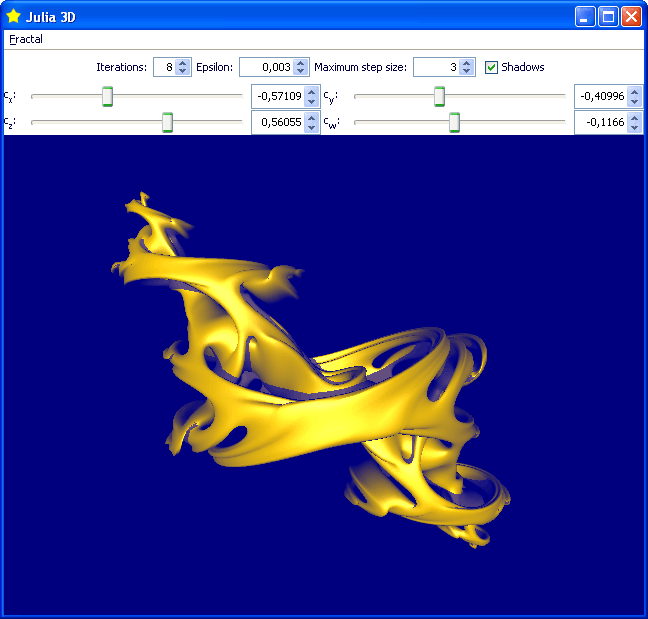Image resolution: width=648 pixels, height=619 pixels.
Task: Click the Epsilon value field
Action: (x=267, y=67)
